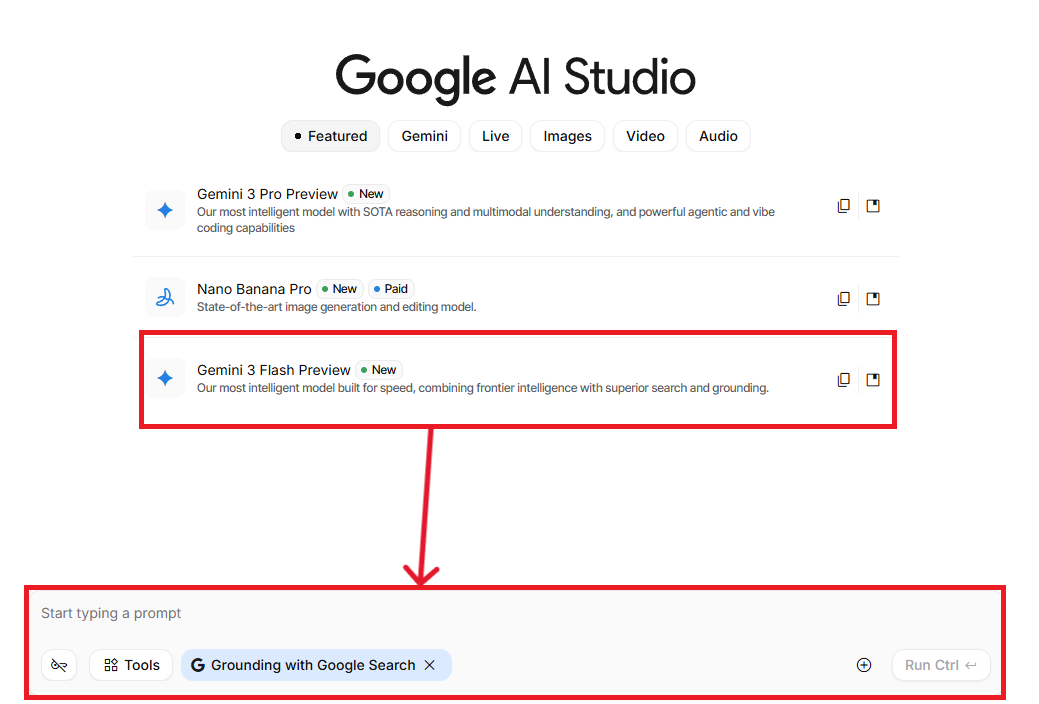Toggle the temporary chat incognito icon
Screen dimensions: 1039x704
59,665
